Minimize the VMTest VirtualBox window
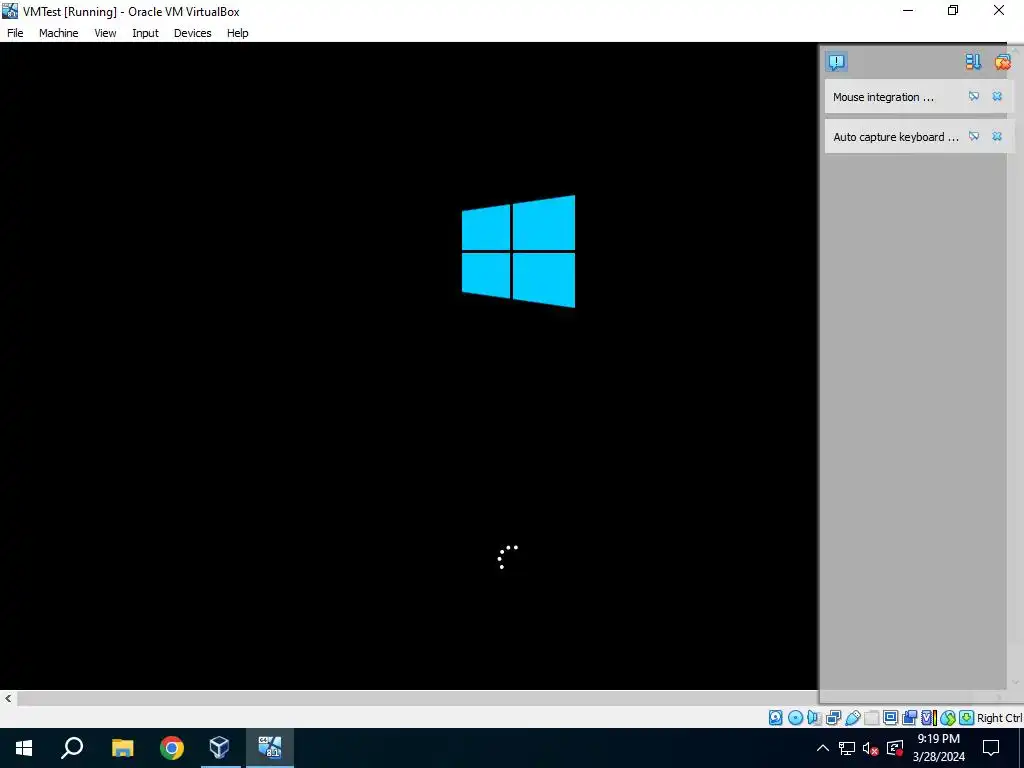 908,11
